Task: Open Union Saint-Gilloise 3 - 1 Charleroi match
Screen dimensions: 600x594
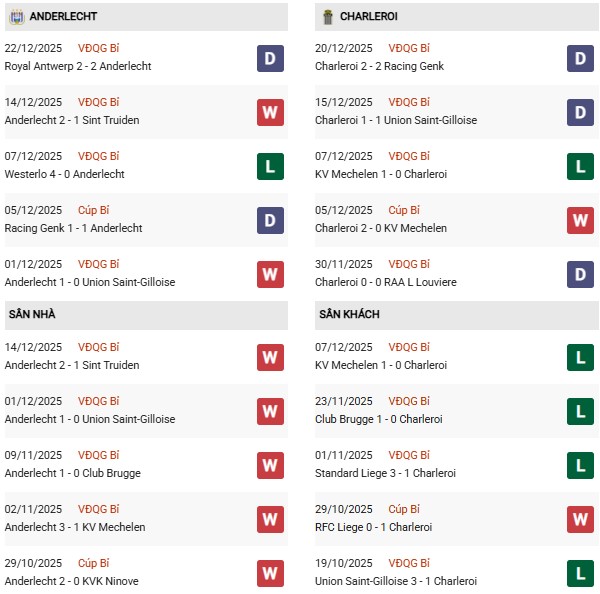Action: (395, 581)
